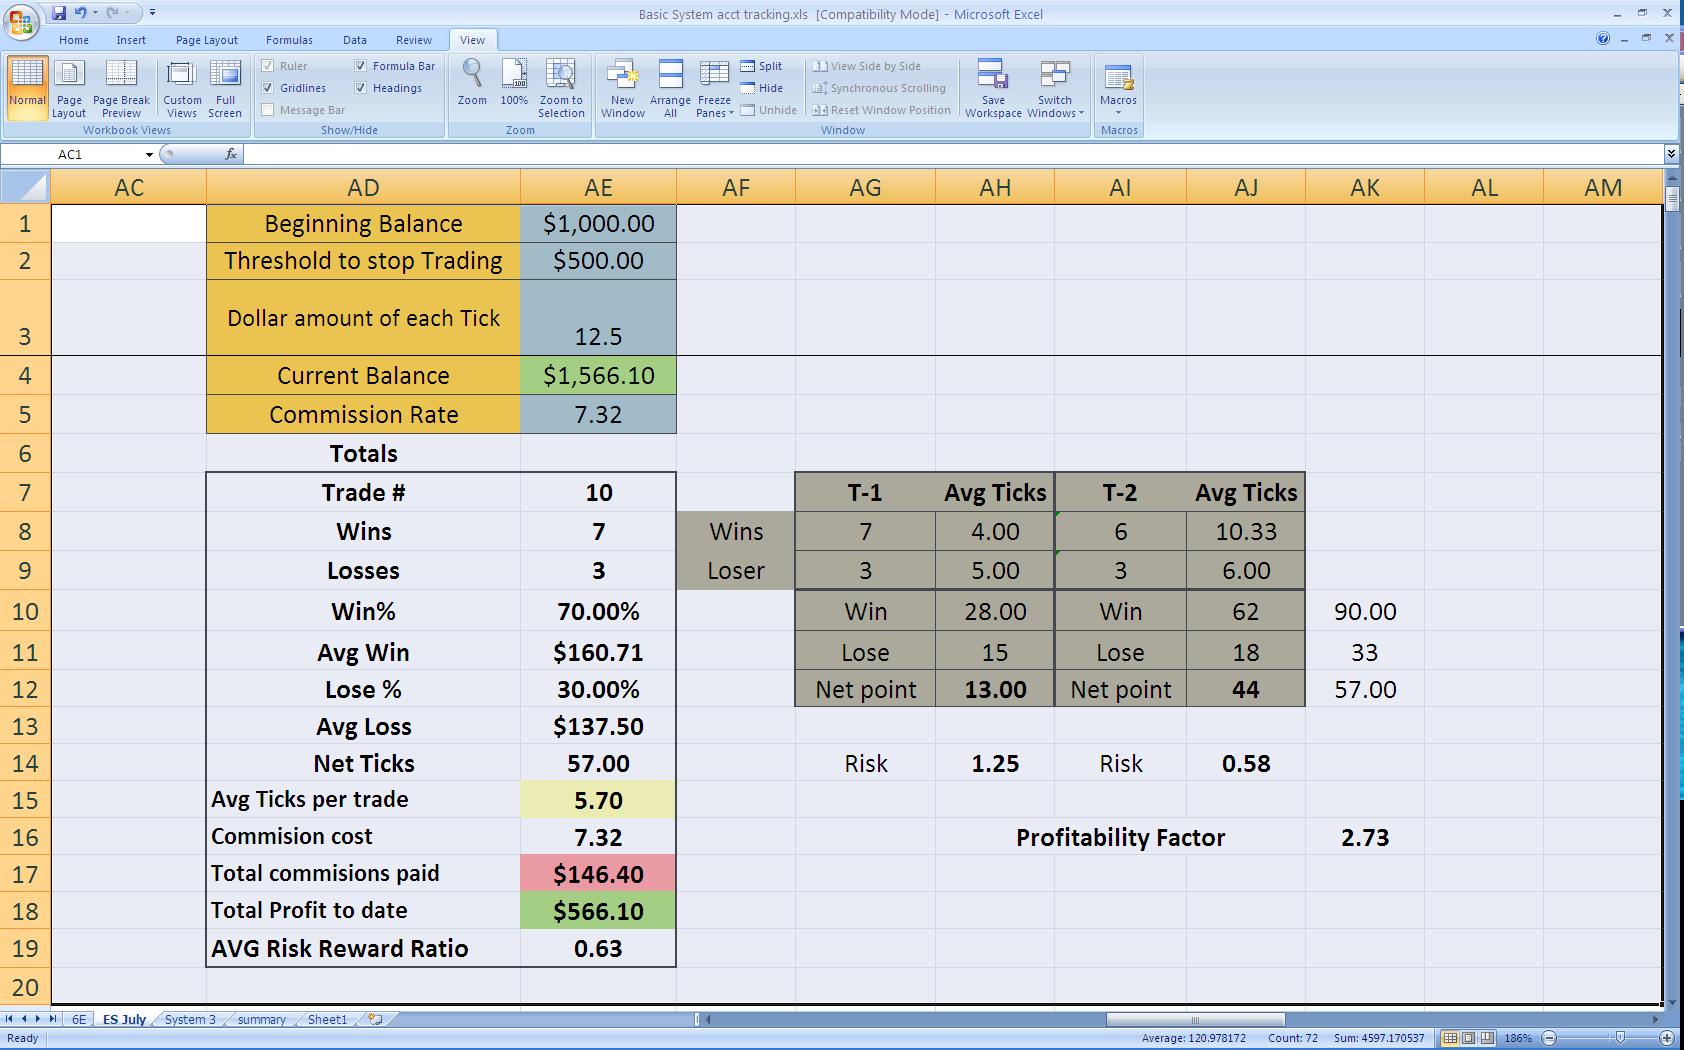Image resolution: width=1684 pixels, height=1050 pixels.
Task: Click insert function fx icon
Action: point(231,154)
